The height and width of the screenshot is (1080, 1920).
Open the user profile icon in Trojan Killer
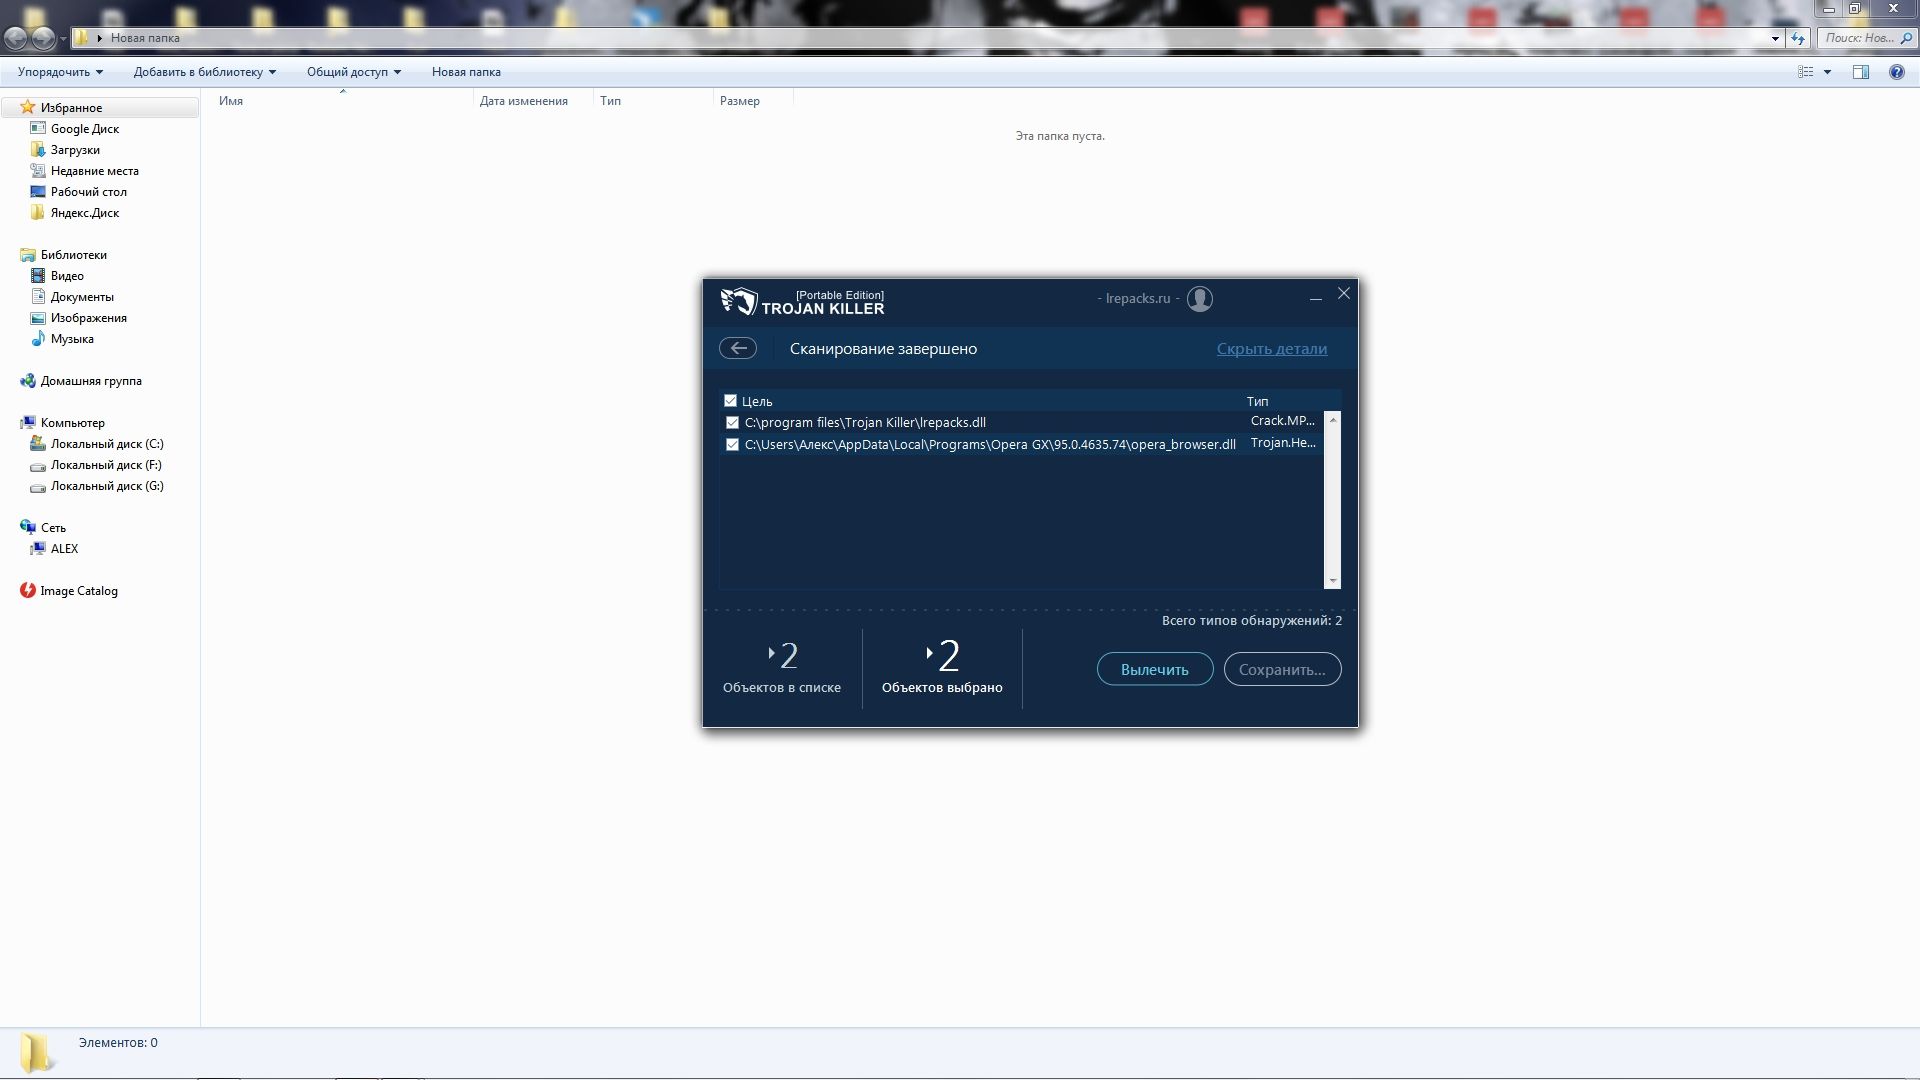[1200, 299]
